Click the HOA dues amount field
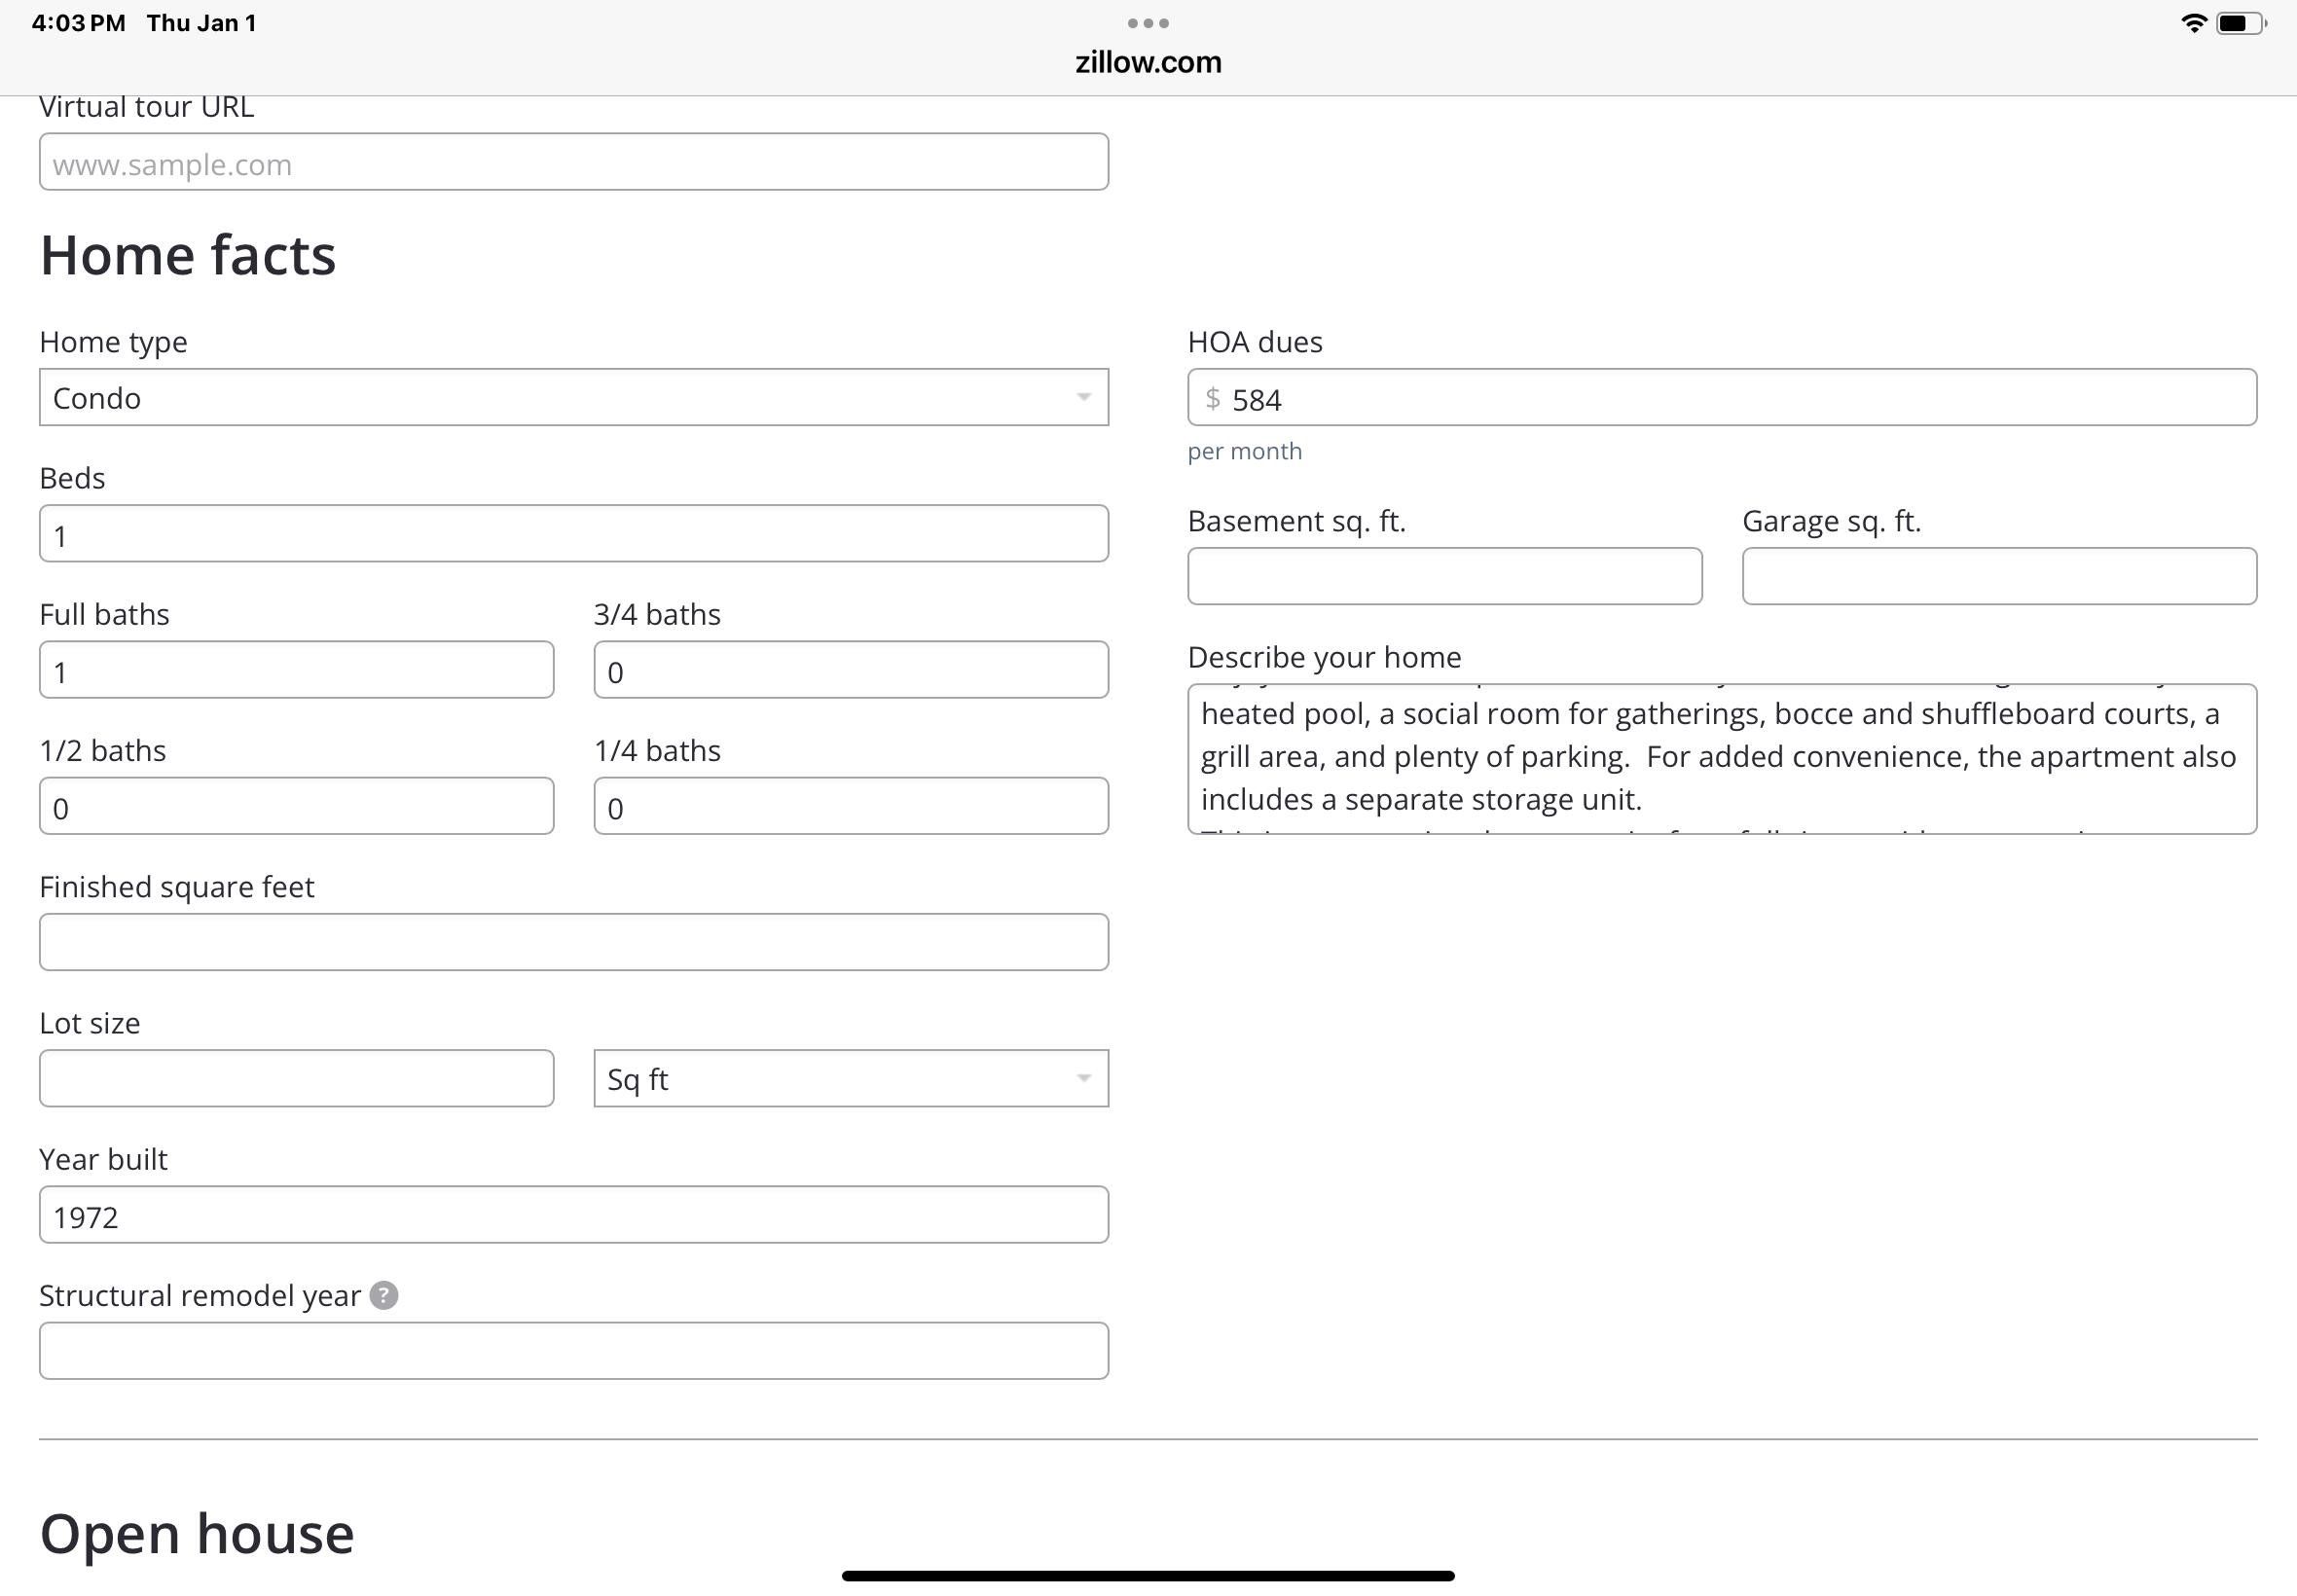Viewport: 2297px width, 1596px height. click(1720, 398)
